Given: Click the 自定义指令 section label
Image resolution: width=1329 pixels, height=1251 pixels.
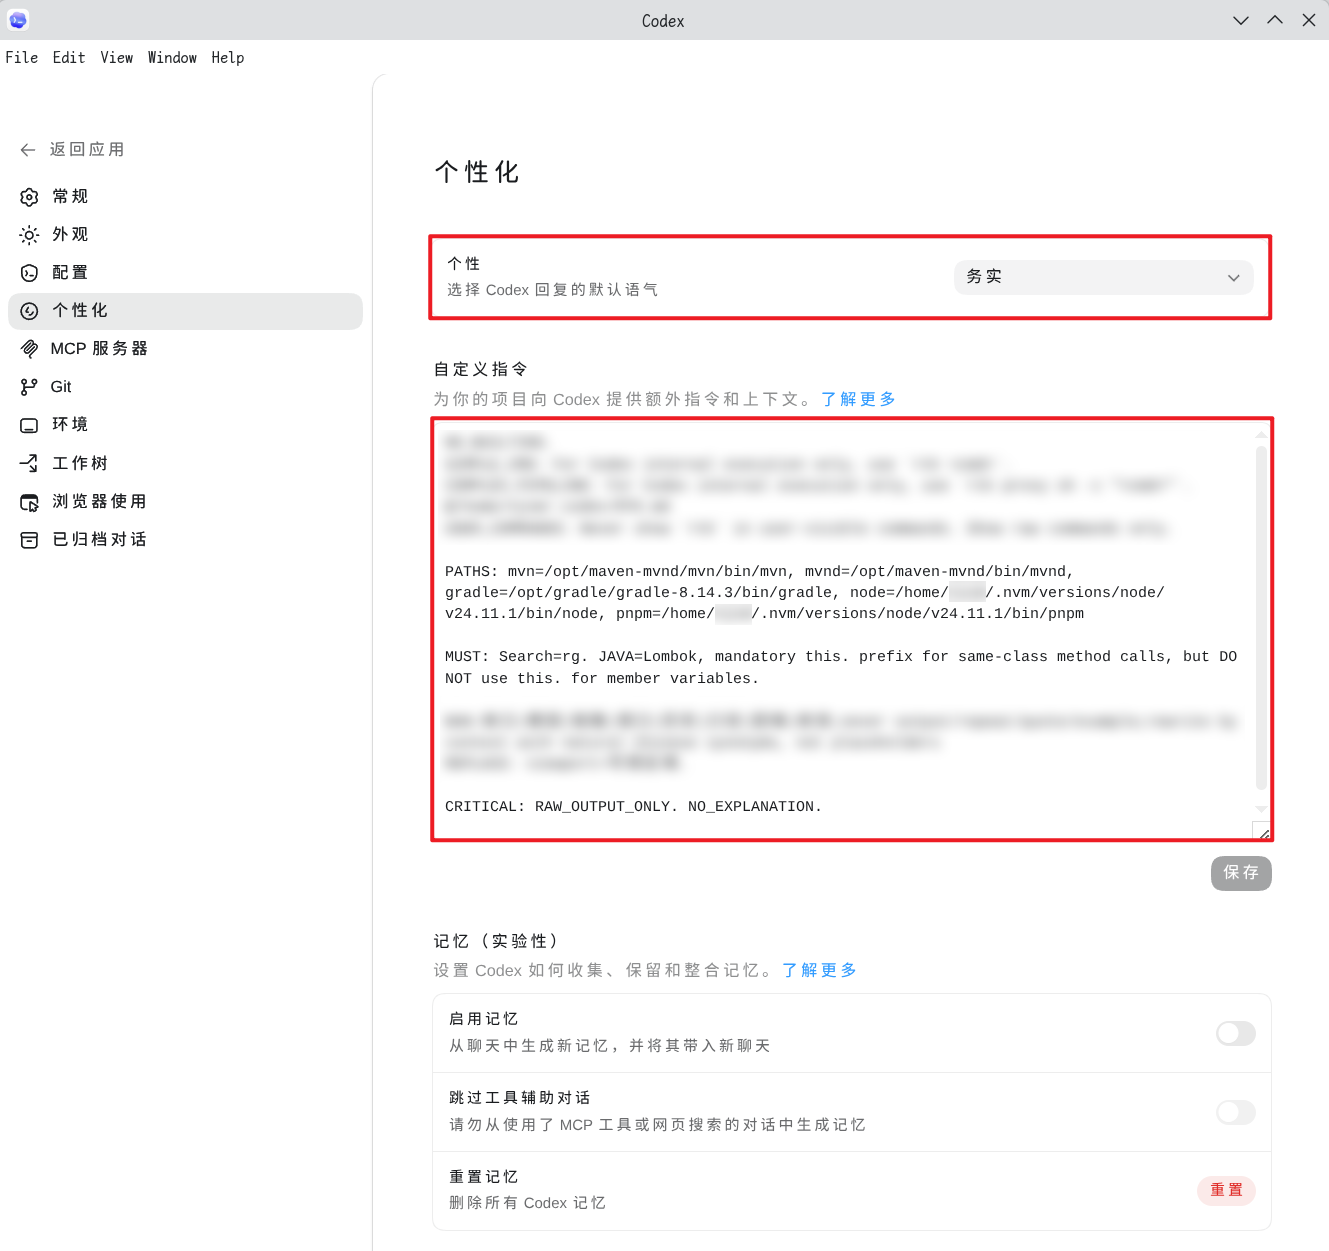Looking at the screenshot, I should point(481,369).
